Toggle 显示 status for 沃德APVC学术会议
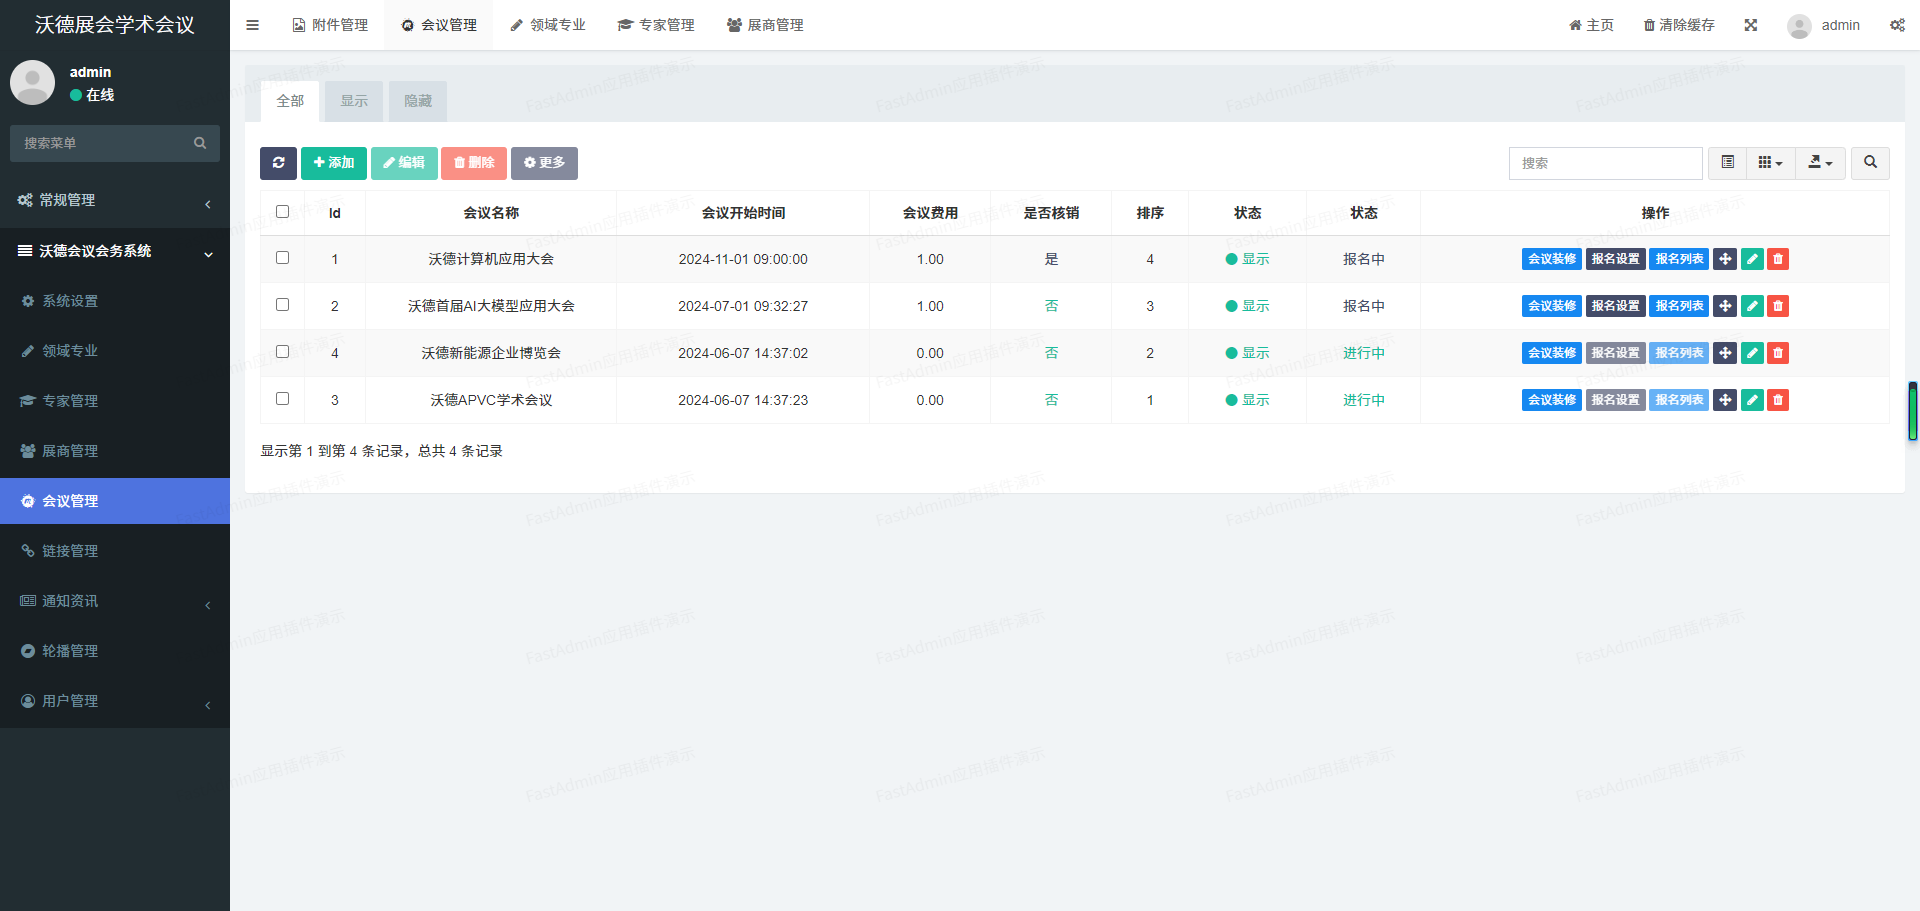This screenshot has height=911, width=1920. tap(1247, 400)
